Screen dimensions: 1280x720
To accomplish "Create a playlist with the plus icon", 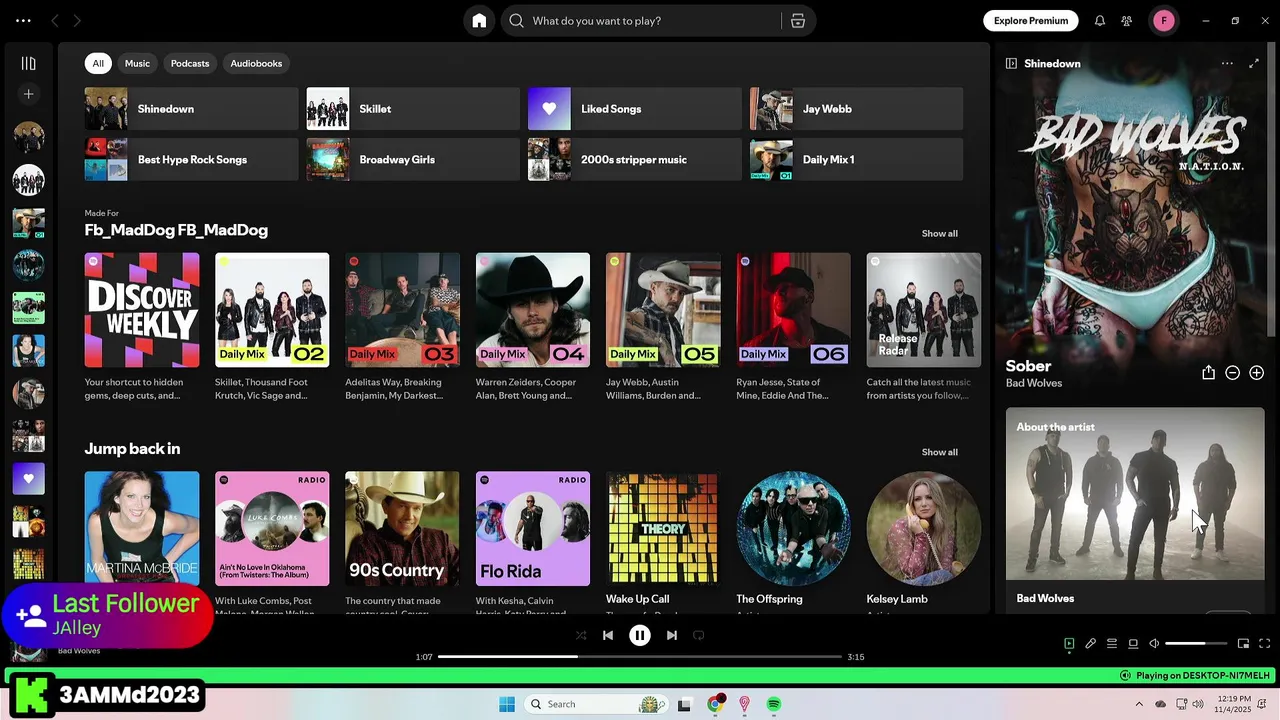I will 29,94.
